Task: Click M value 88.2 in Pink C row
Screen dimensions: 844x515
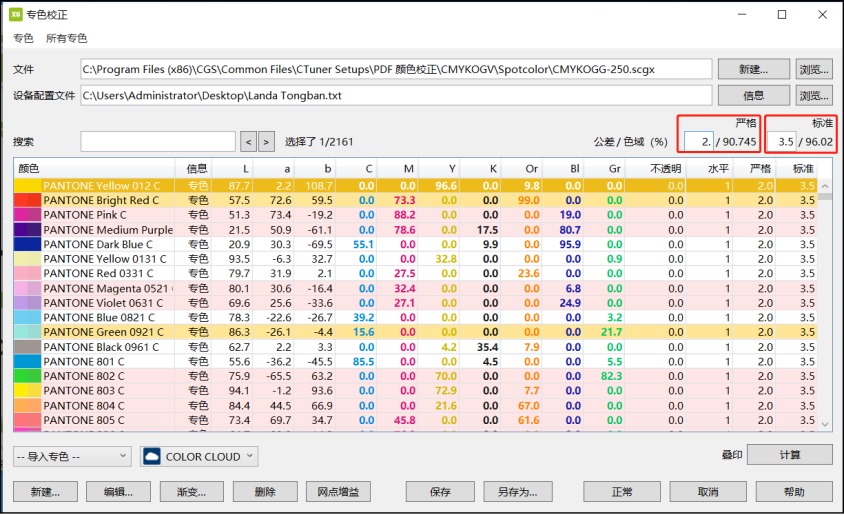Action: point(405,215)
